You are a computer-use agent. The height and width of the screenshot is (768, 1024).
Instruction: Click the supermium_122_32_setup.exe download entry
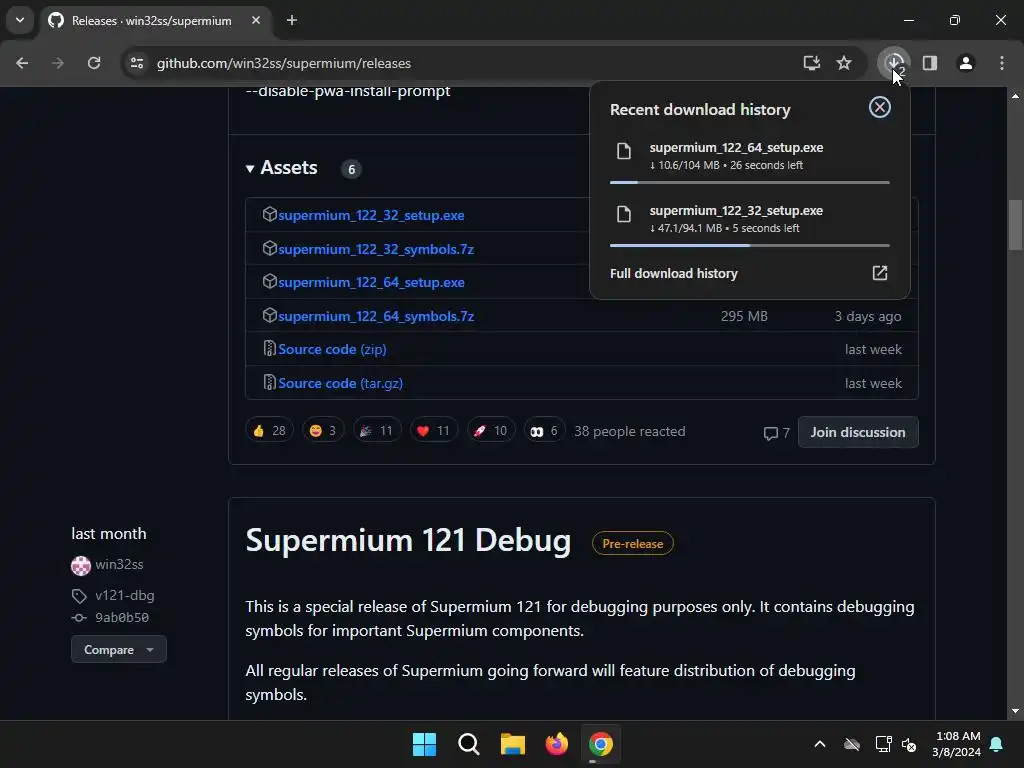coord(749,219)
